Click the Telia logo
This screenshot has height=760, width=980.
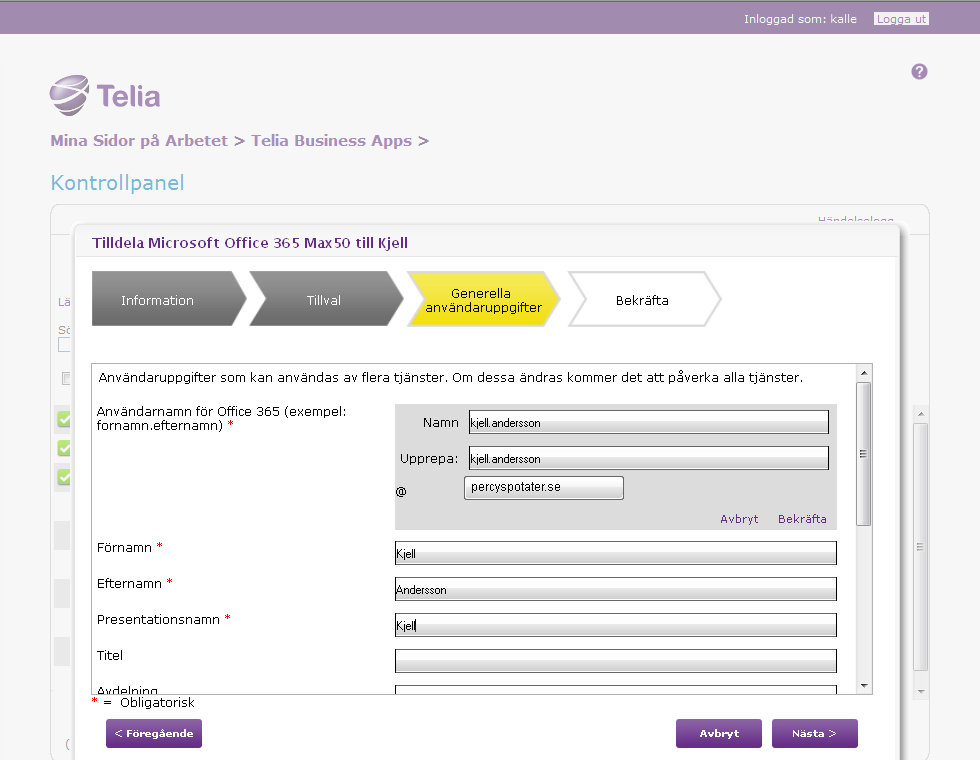pyautogui.click(x=105, y=96)
